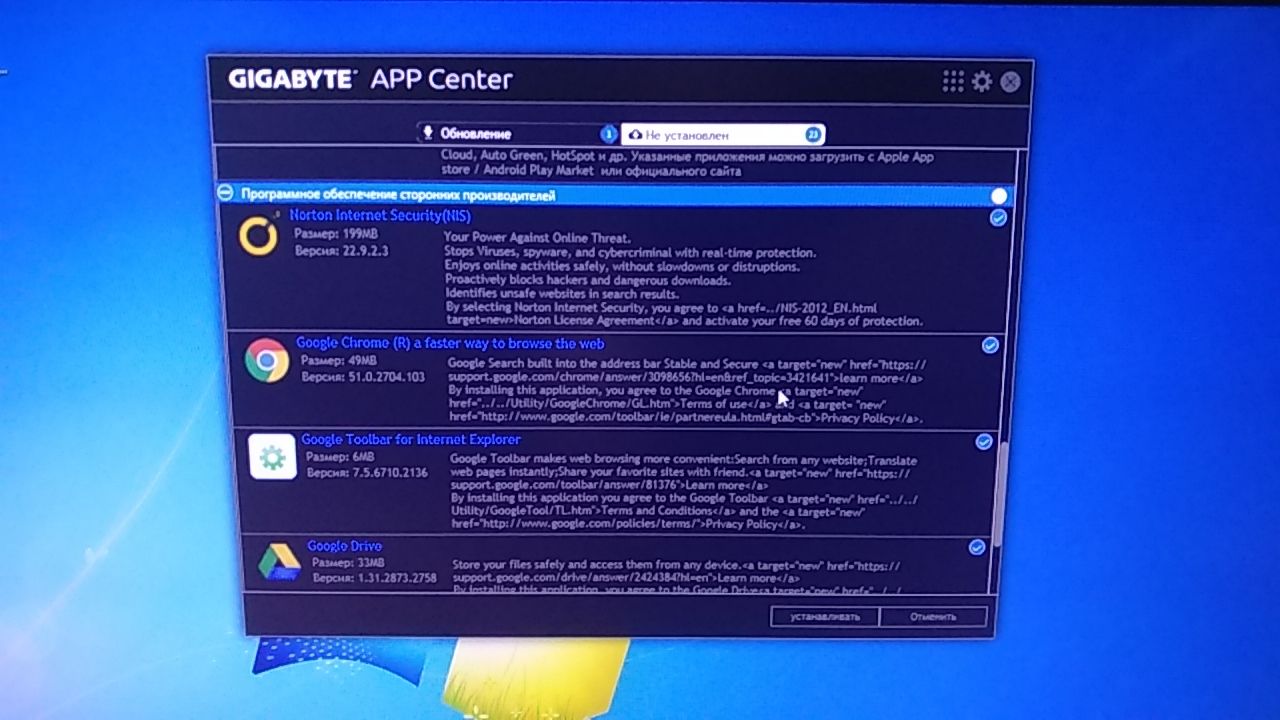The image size is (1280, 720).
Task: Collapse the third-party software section
Action: click(x=226, y=193)
